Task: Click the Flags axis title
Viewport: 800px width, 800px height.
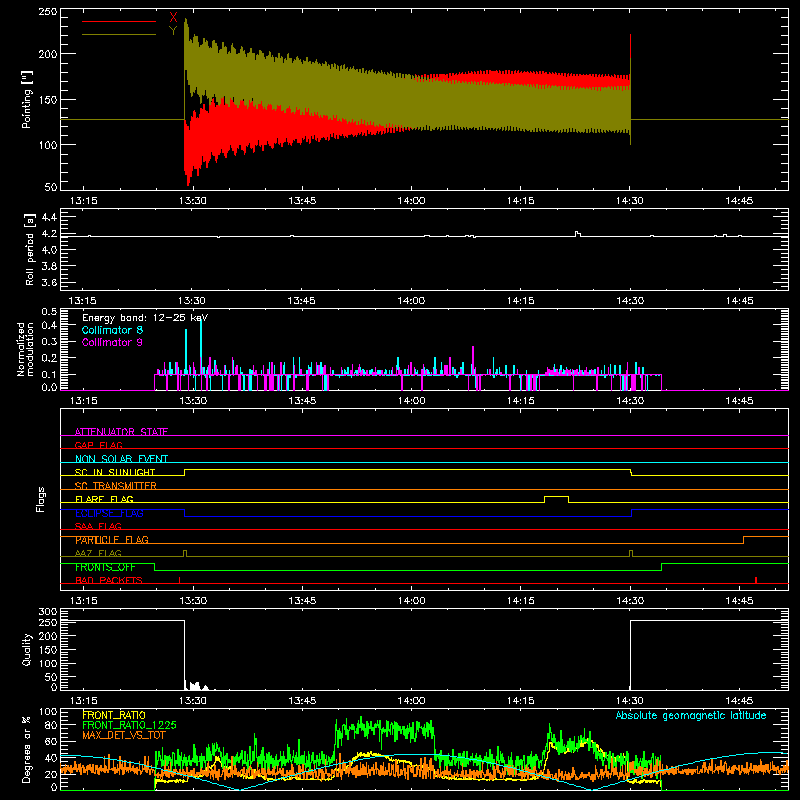Action: (x=41, y=499)
